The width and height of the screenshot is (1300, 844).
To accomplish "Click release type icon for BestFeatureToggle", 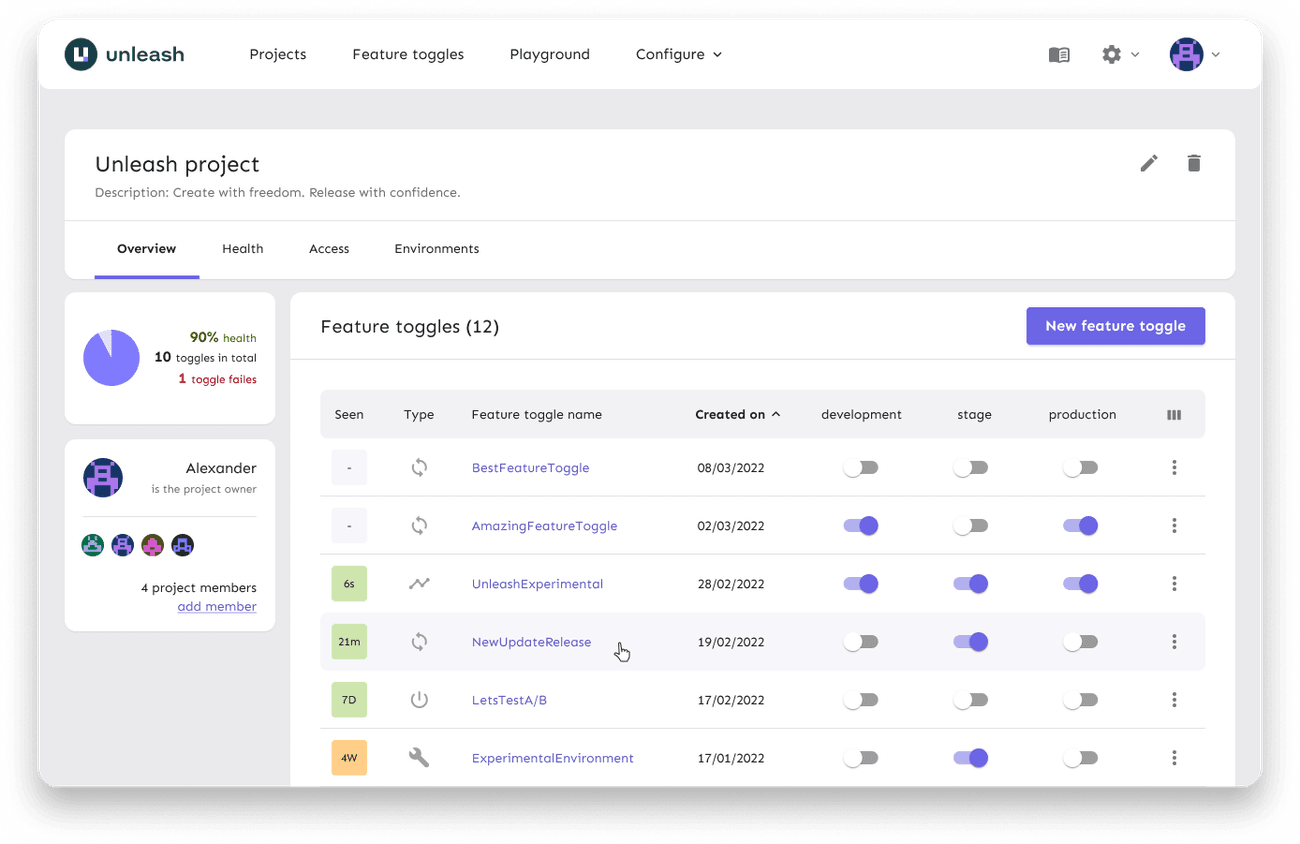I will [x=419, y=468].
